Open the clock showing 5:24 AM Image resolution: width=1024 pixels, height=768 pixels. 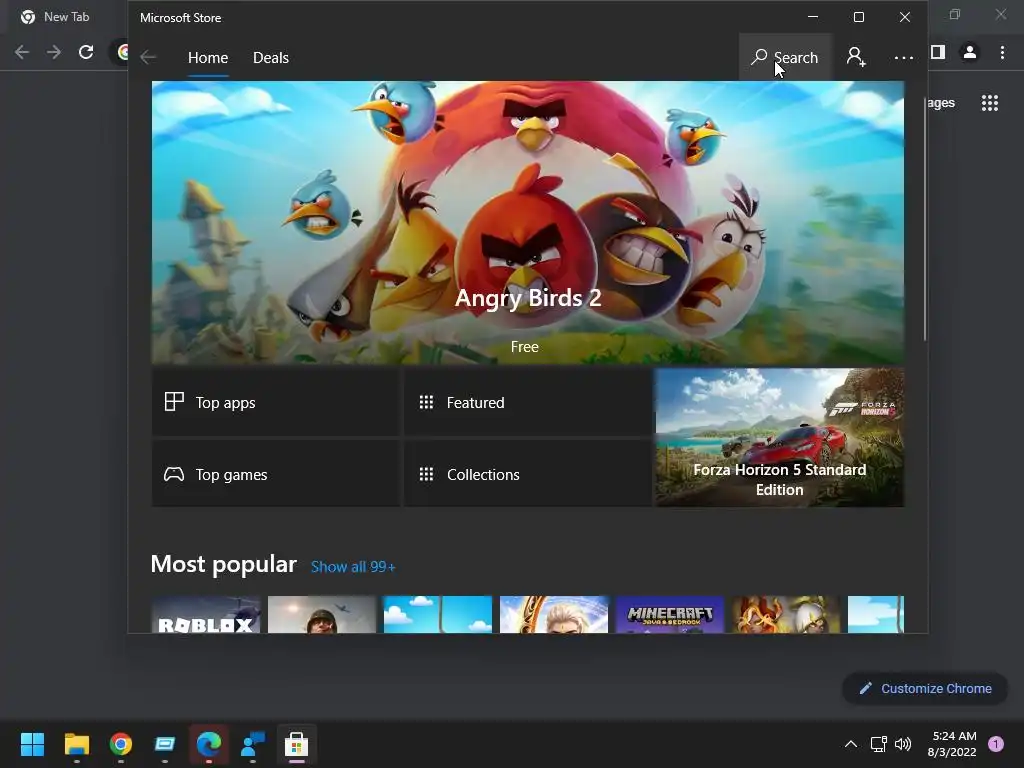click(x=952, y=744)
